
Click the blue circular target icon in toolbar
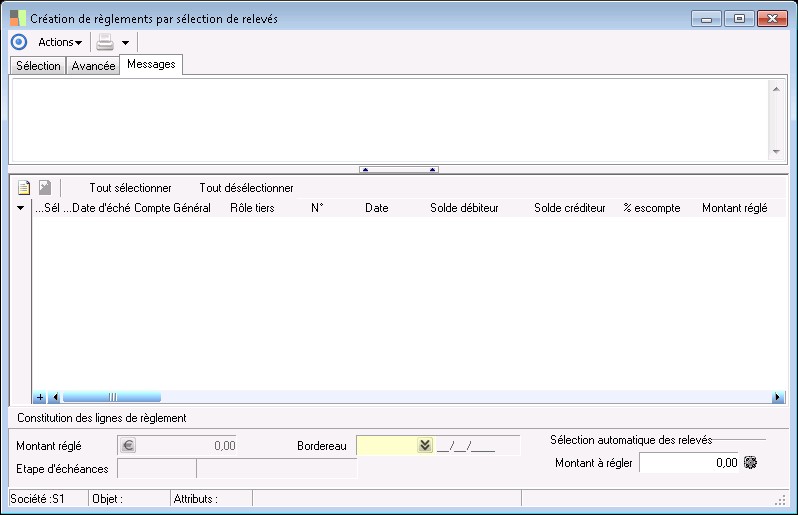point(19,42)
